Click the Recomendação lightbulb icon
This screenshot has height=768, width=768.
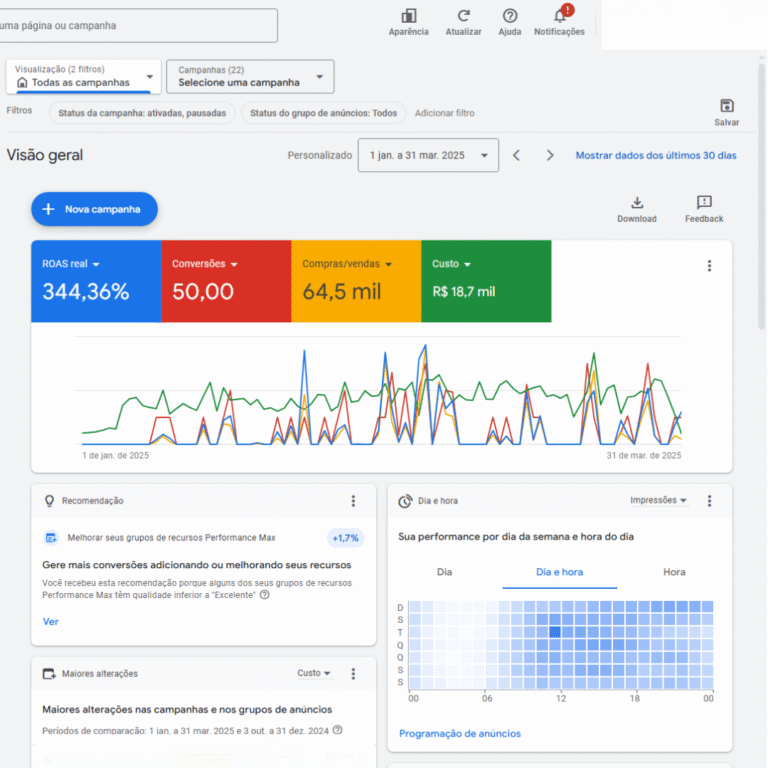point(49,501)
